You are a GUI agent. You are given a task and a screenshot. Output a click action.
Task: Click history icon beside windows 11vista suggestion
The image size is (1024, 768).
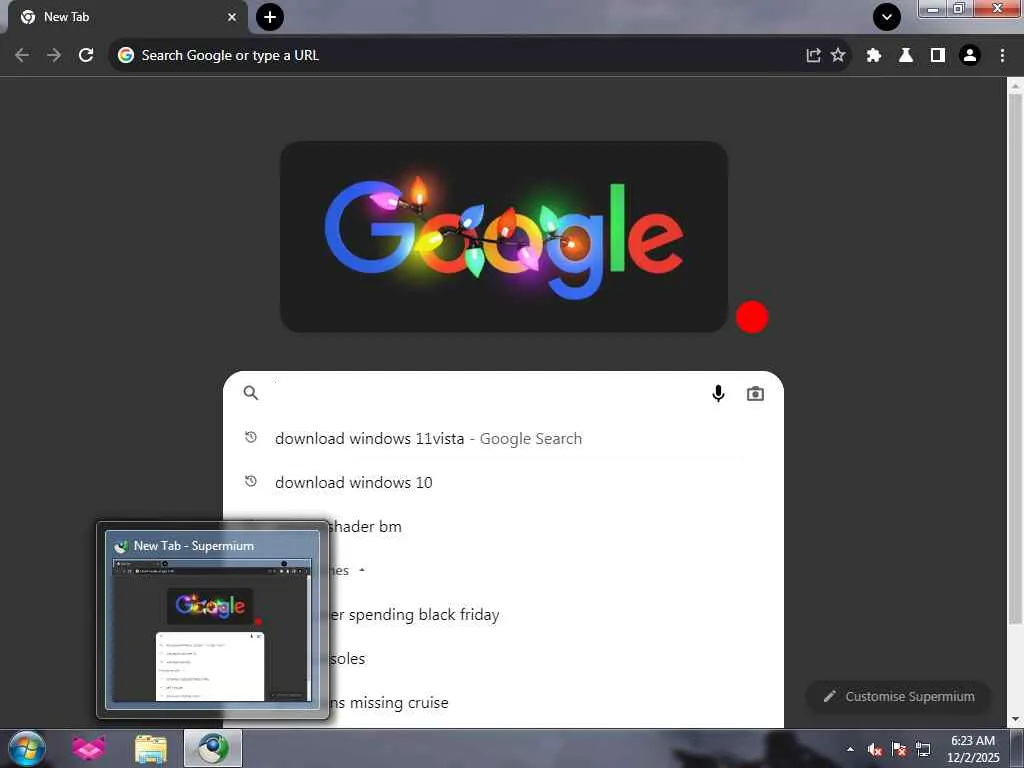[251, 437]
